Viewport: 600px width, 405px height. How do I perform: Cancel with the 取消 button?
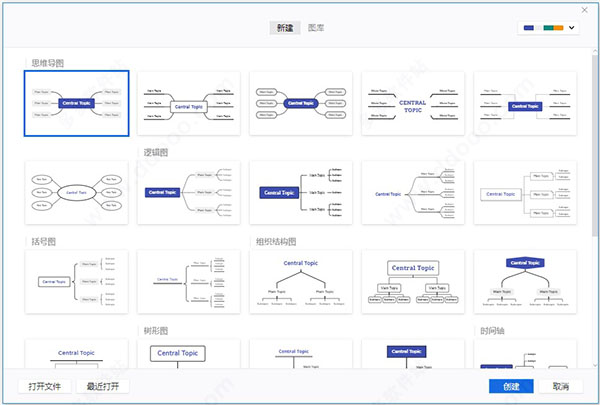click(561, 386)
